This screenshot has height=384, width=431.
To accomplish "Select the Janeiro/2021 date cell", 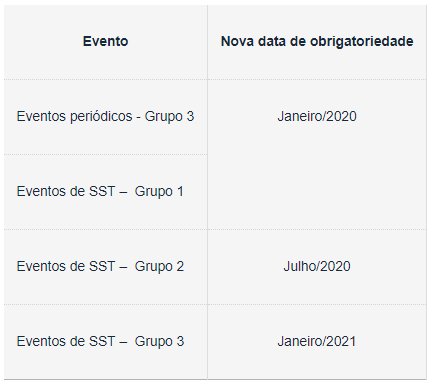I will pos(317,342).
